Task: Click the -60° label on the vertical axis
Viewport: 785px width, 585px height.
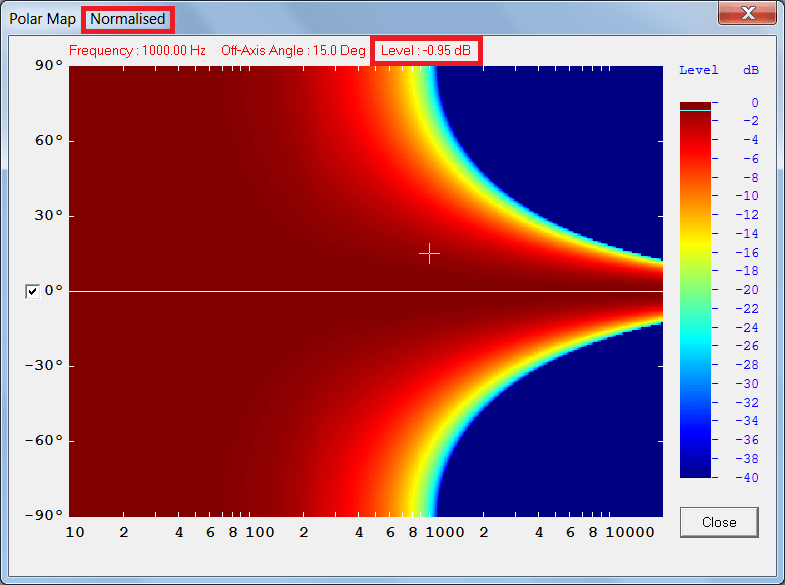Action: 45,440
